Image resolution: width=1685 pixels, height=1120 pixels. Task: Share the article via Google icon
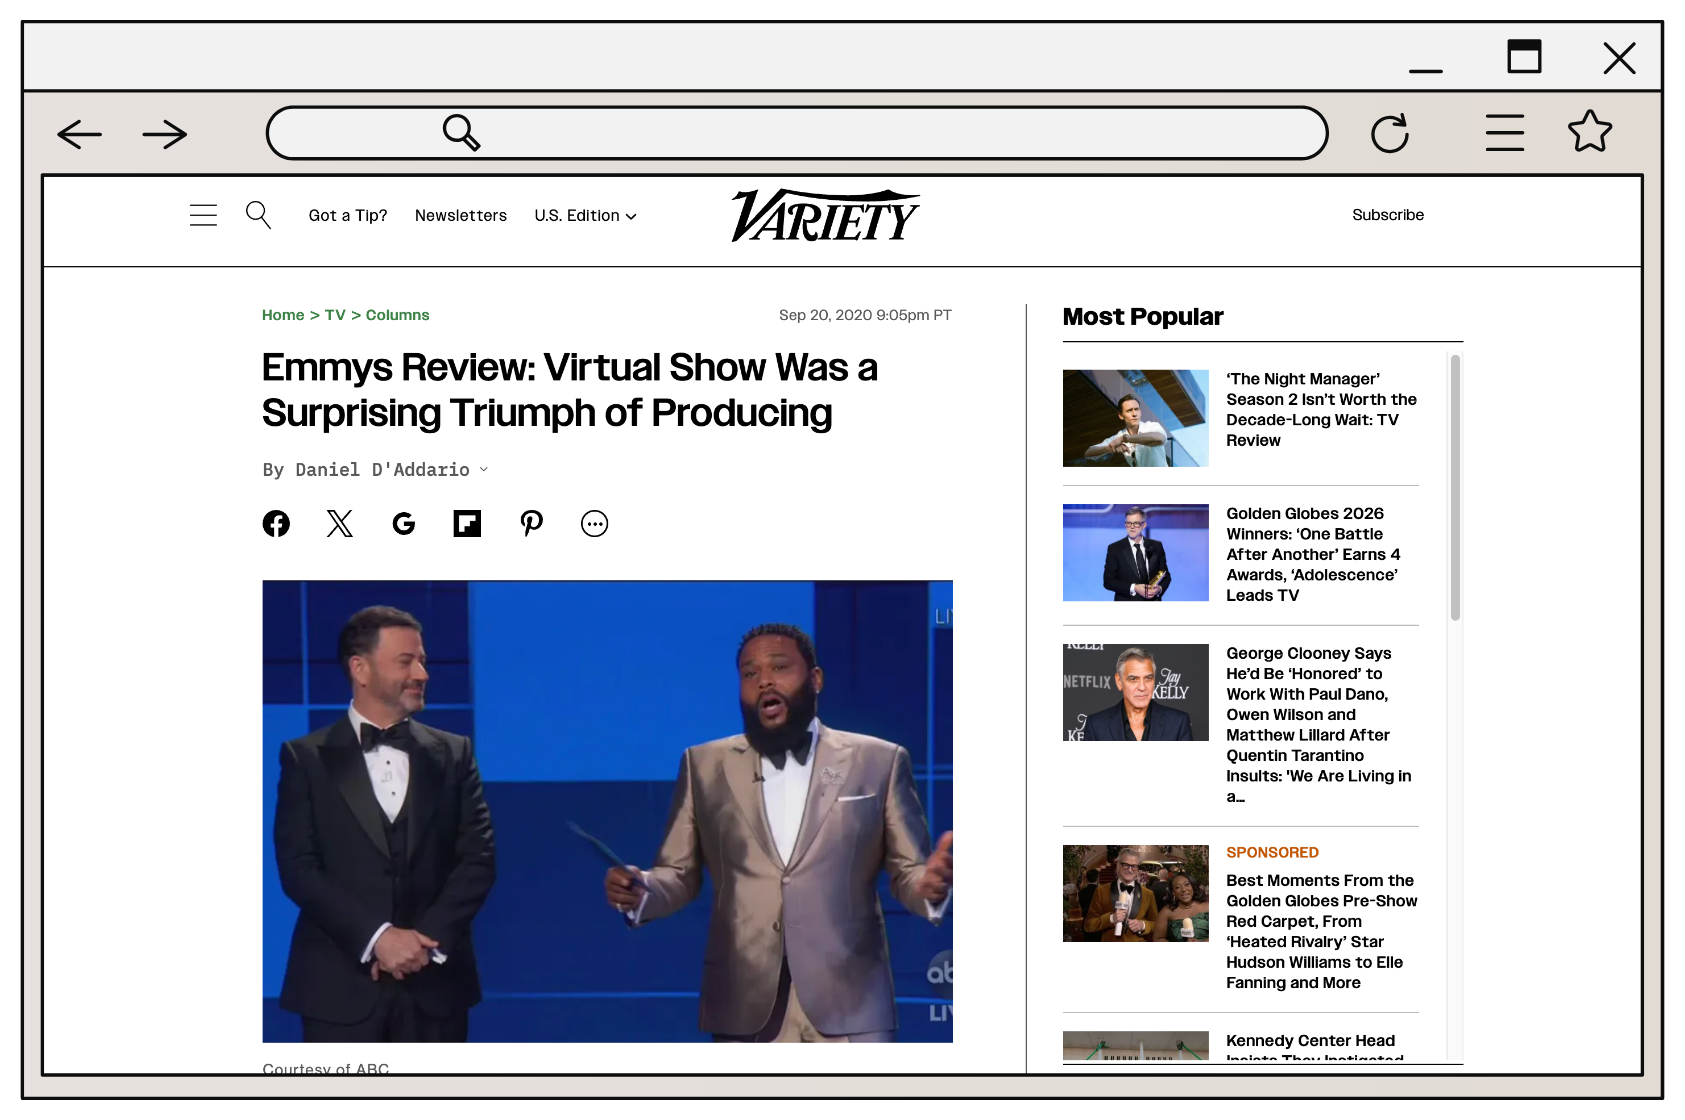click(404, 523)
